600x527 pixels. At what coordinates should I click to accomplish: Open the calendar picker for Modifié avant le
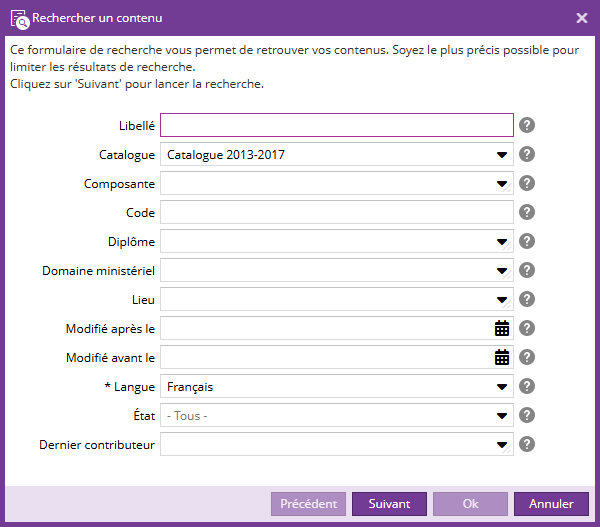coord(502,357)
